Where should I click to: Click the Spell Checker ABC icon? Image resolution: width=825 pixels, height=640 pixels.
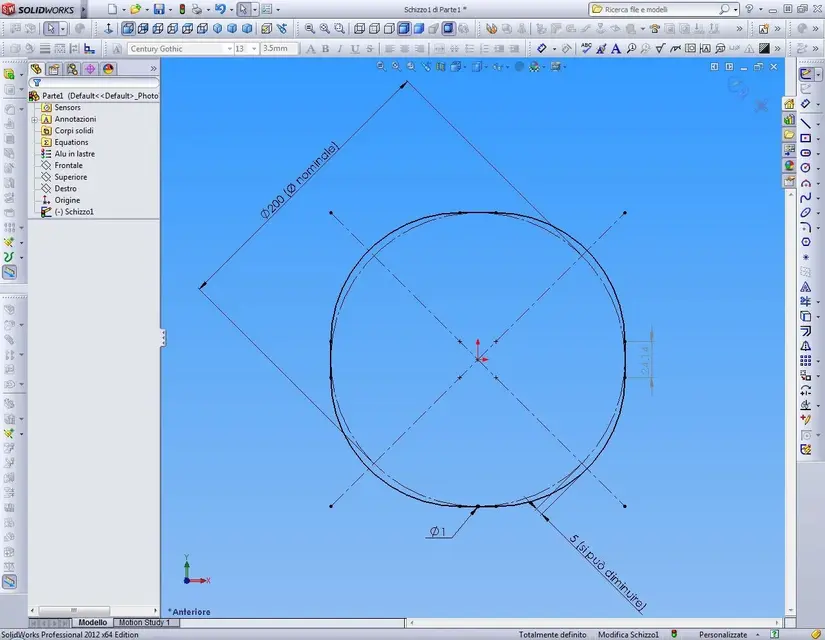(586, 48)
